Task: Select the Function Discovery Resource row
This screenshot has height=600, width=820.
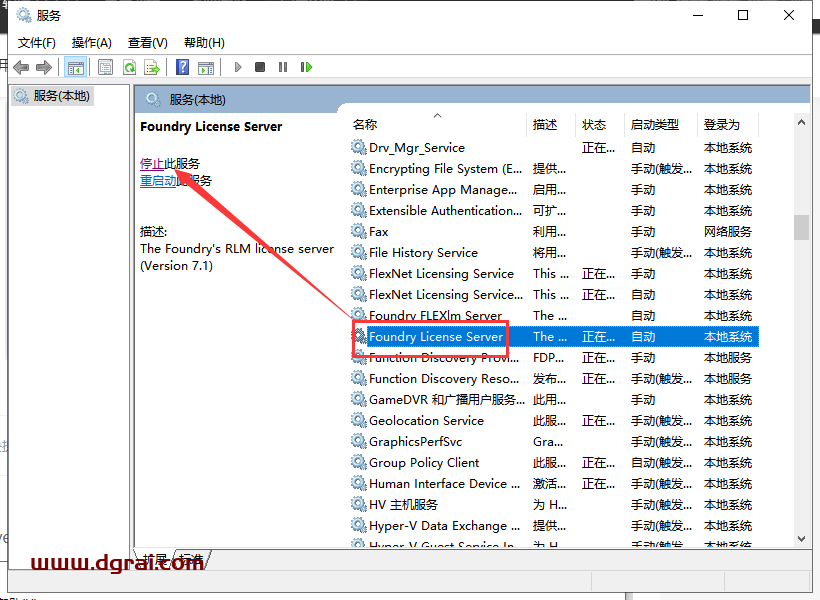Action: click(554, 378)
